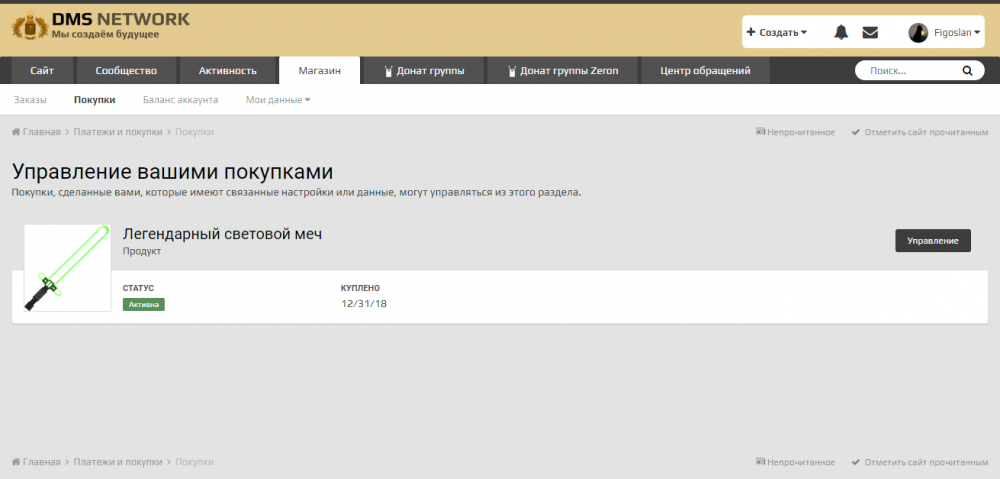Select the Магазин tab
This screenshot has width=1000, height=479.
coord(320,71)
